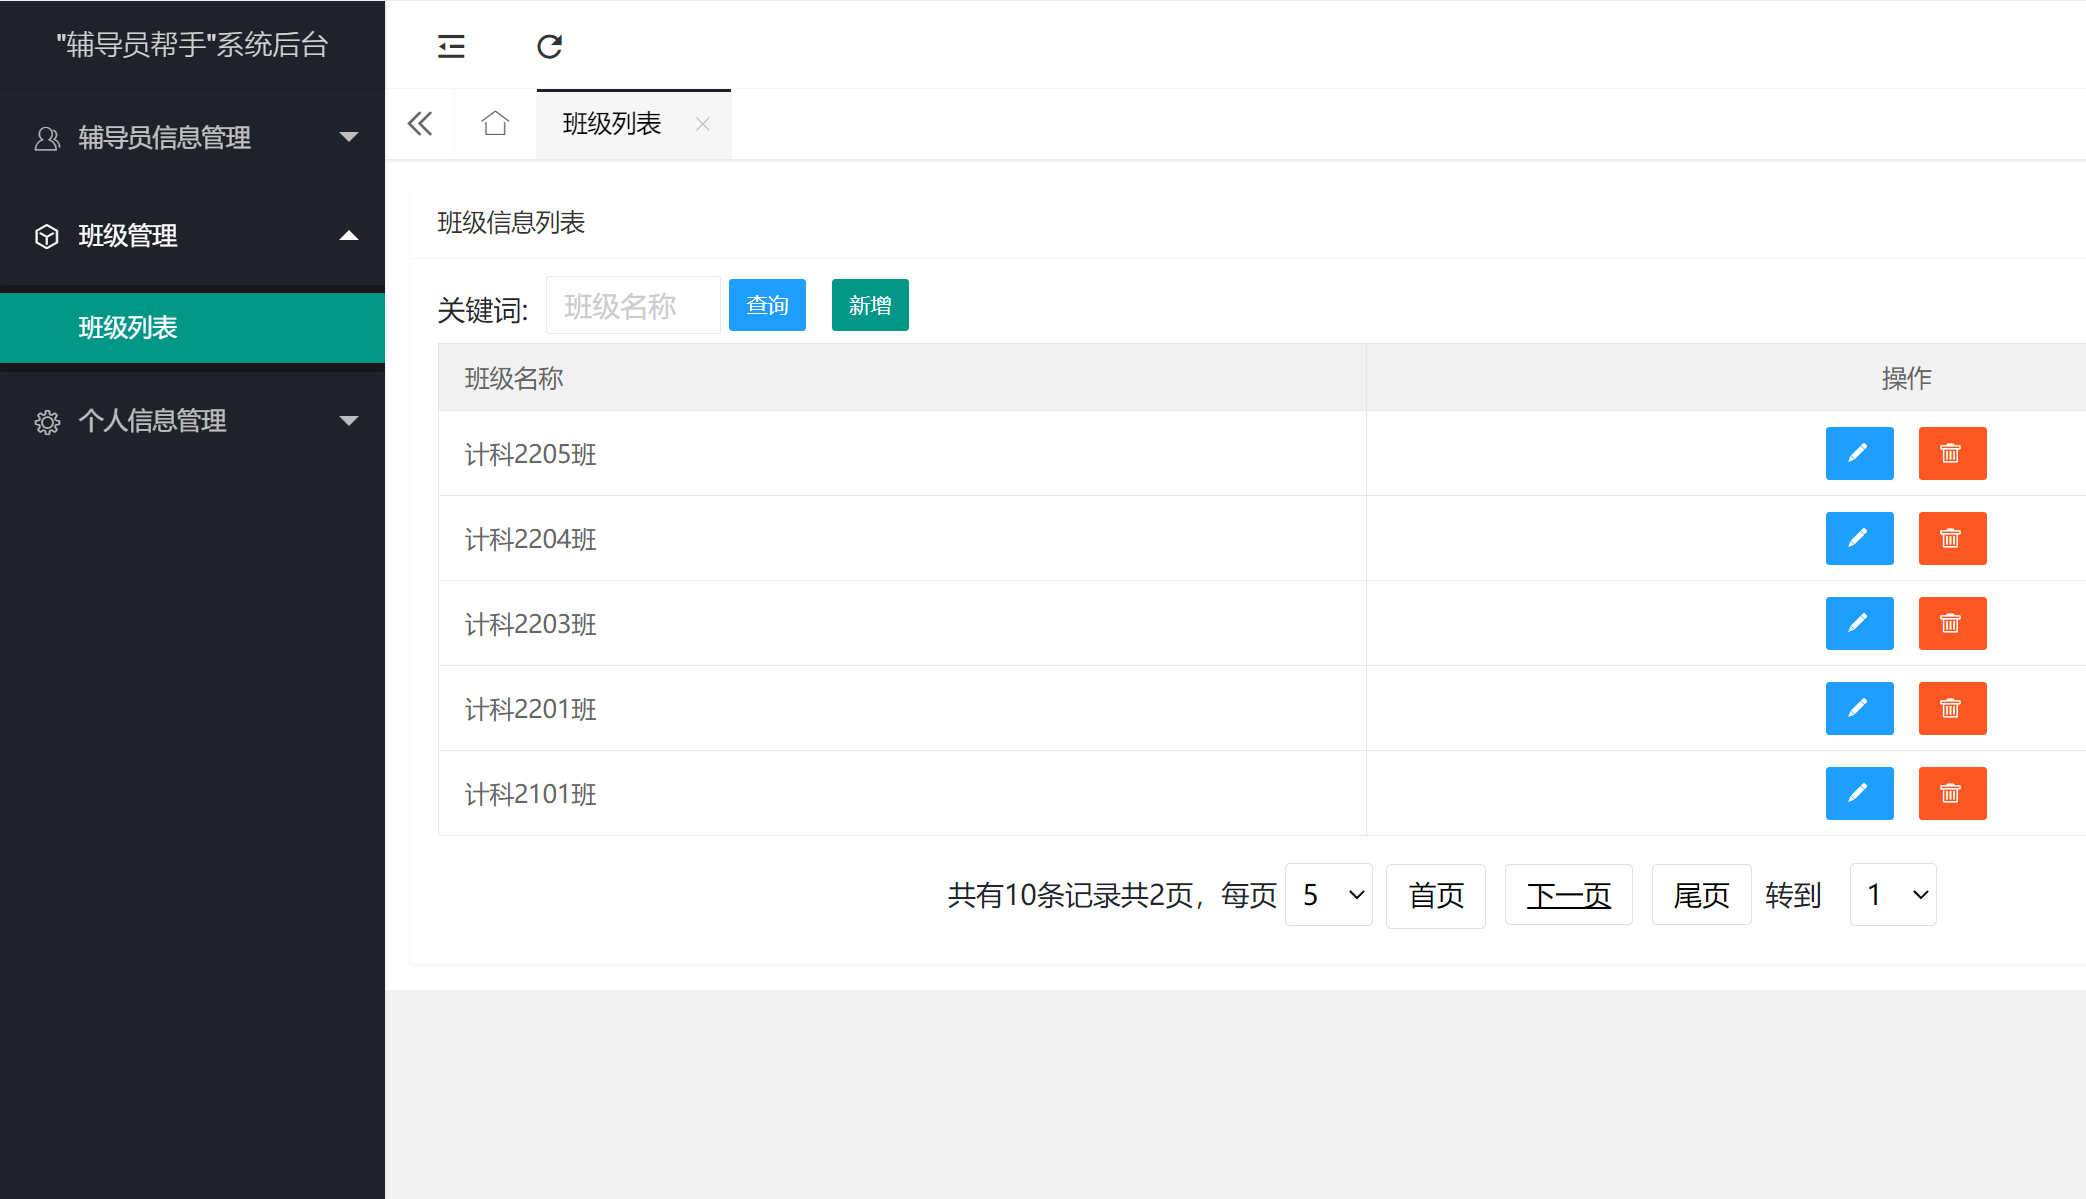
Task: Click the gear icon beside 个人信息管理
Action: (x=47, y=421)
